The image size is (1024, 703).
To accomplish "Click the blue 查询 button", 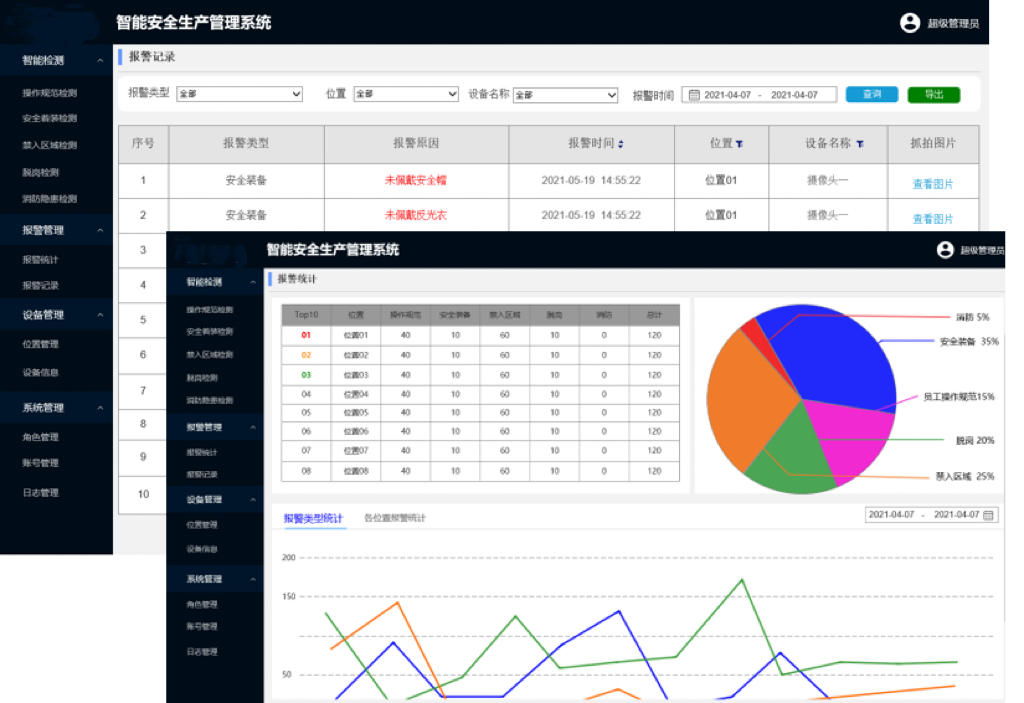I will (x=872, y=94).
